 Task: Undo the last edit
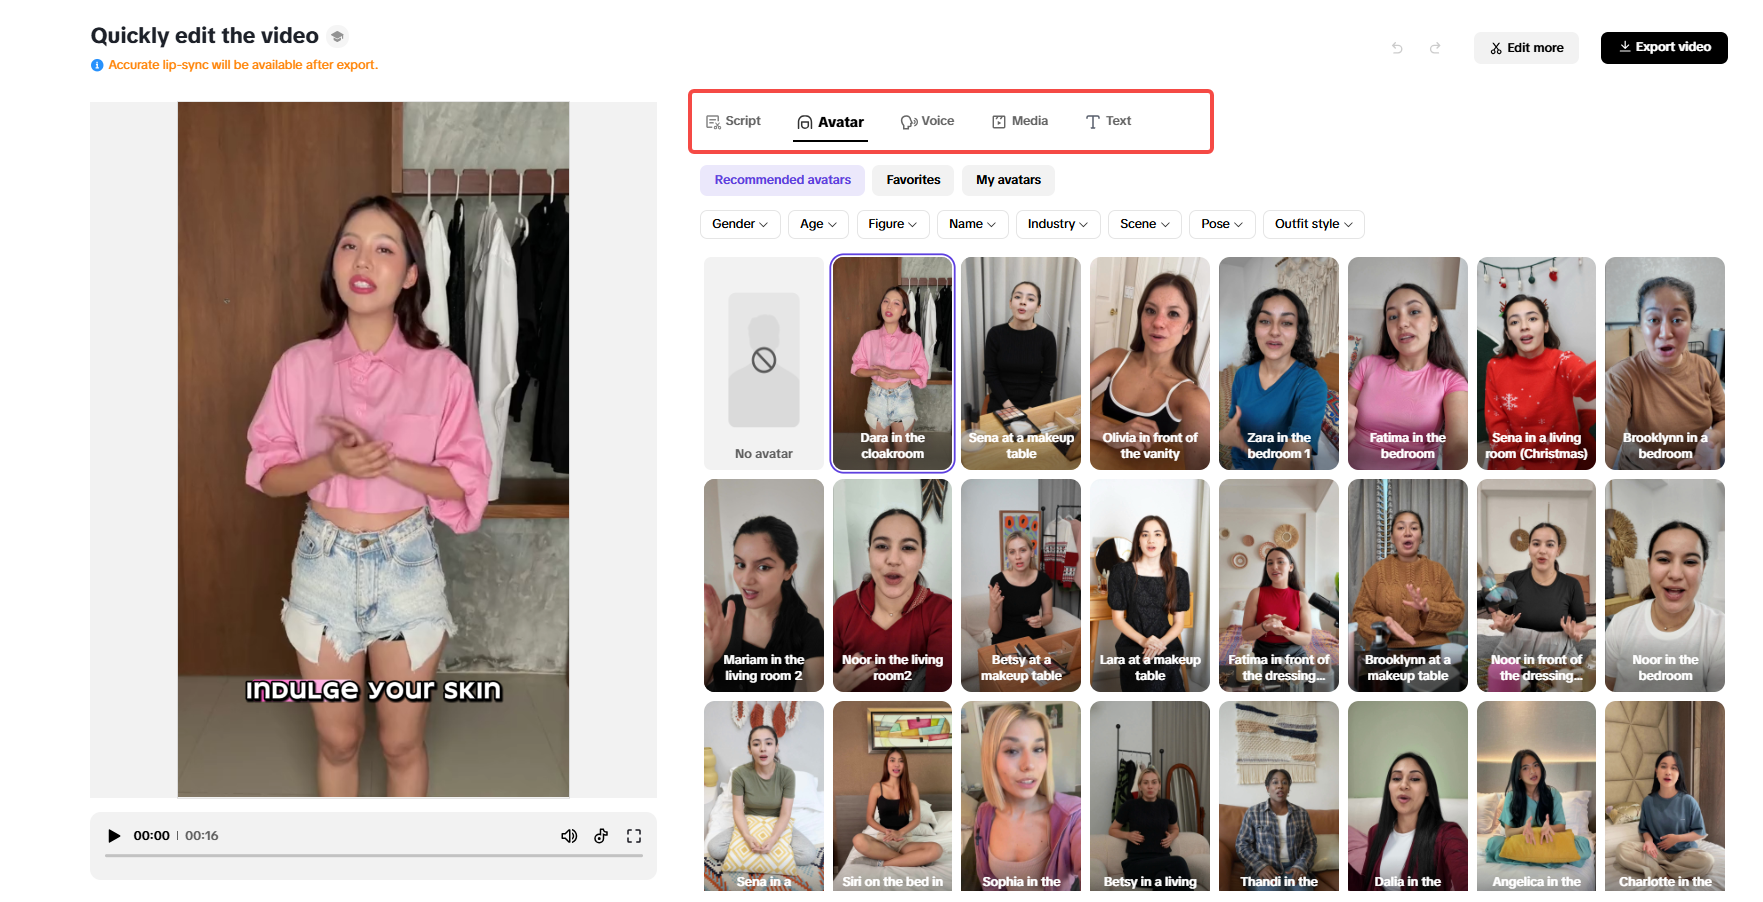tap(1397, 48)
